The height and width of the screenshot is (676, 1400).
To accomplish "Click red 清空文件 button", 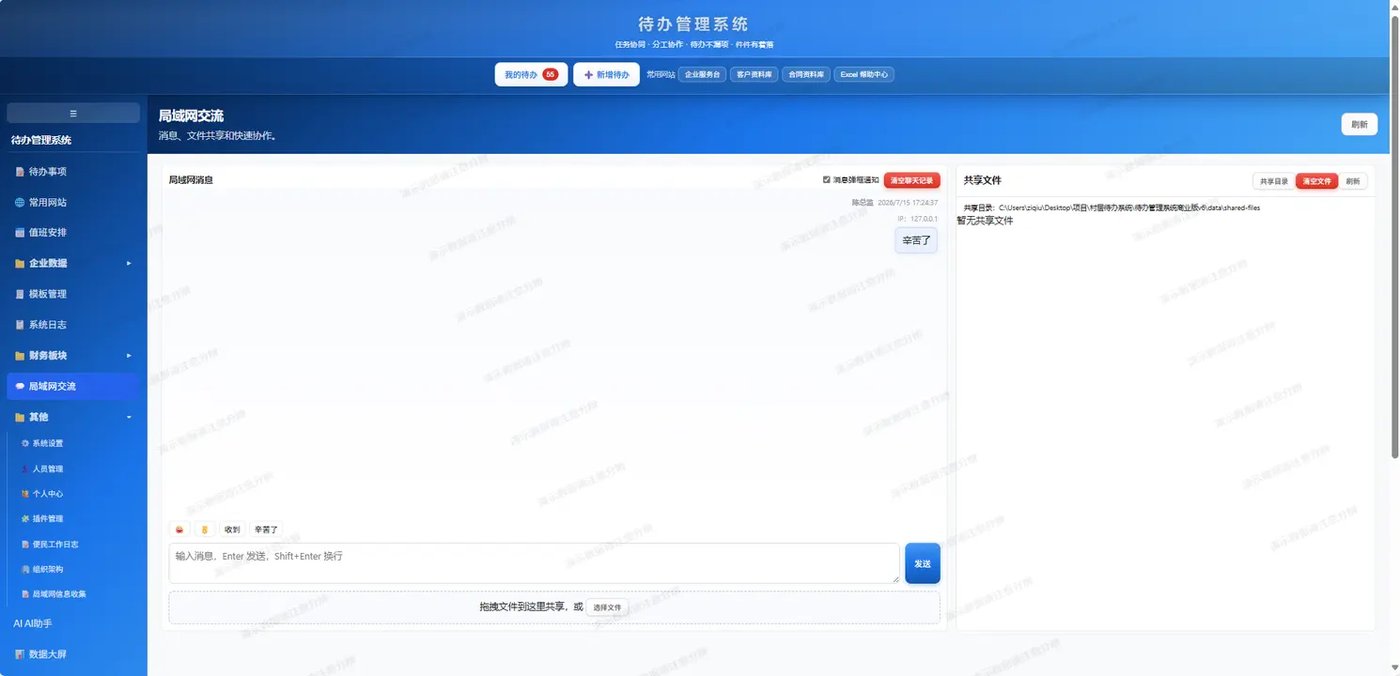I will coord(1317,181).
